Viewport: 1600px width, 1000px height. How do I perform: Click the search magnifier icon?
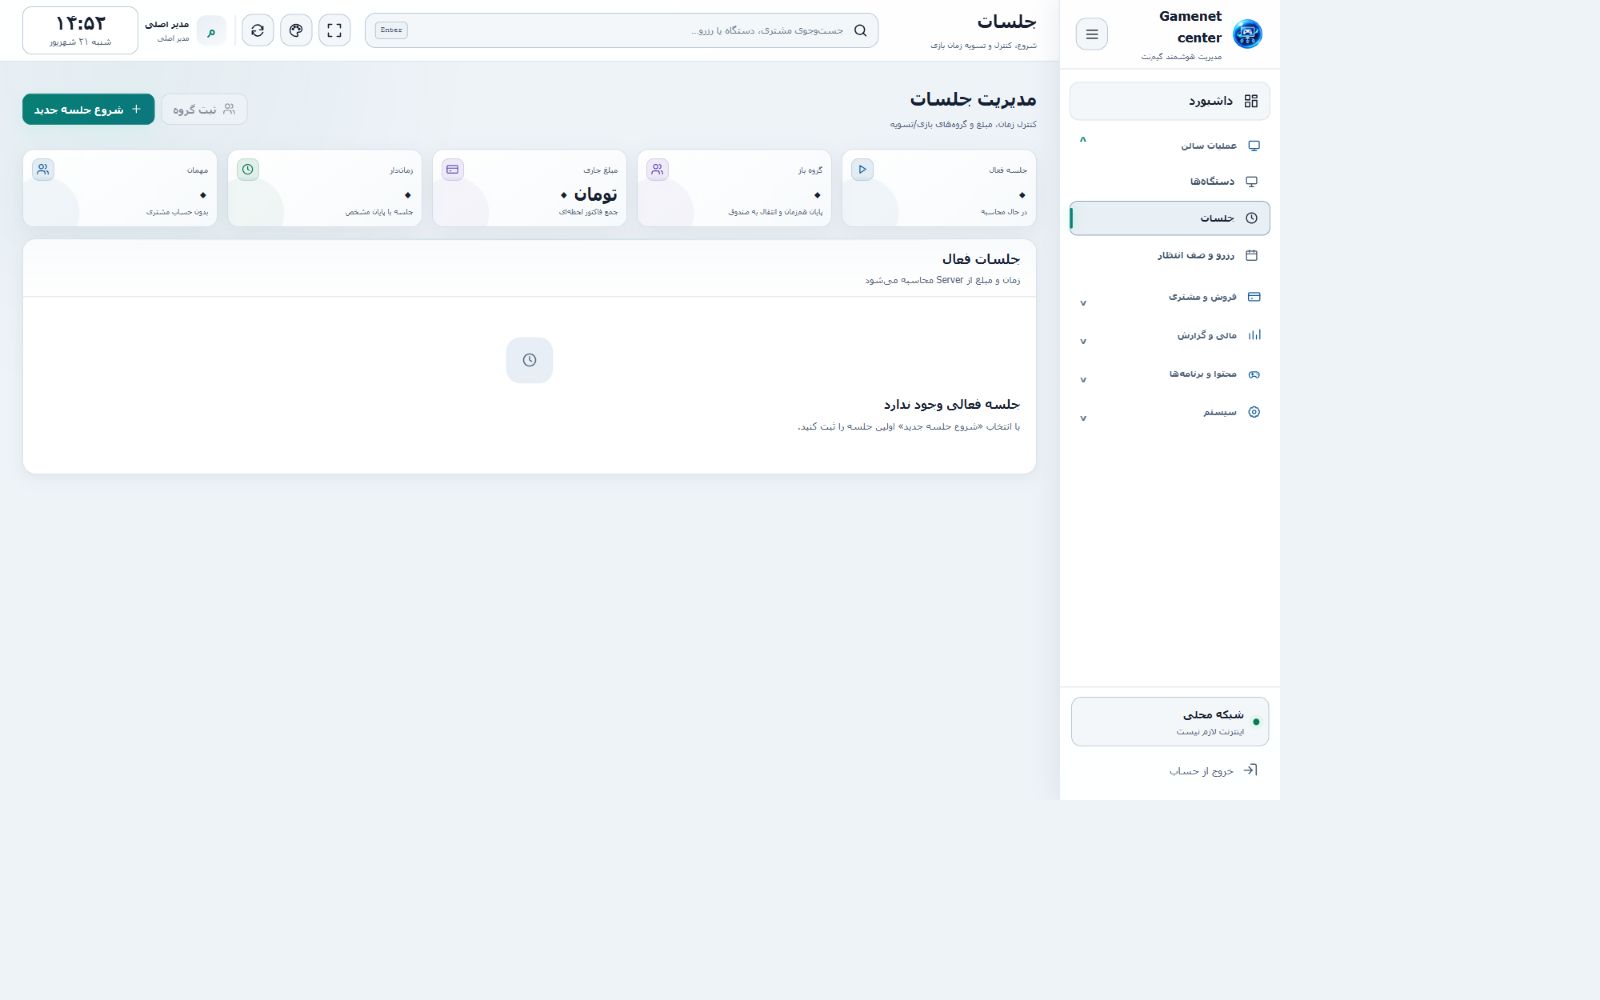(x=860, y=30)
